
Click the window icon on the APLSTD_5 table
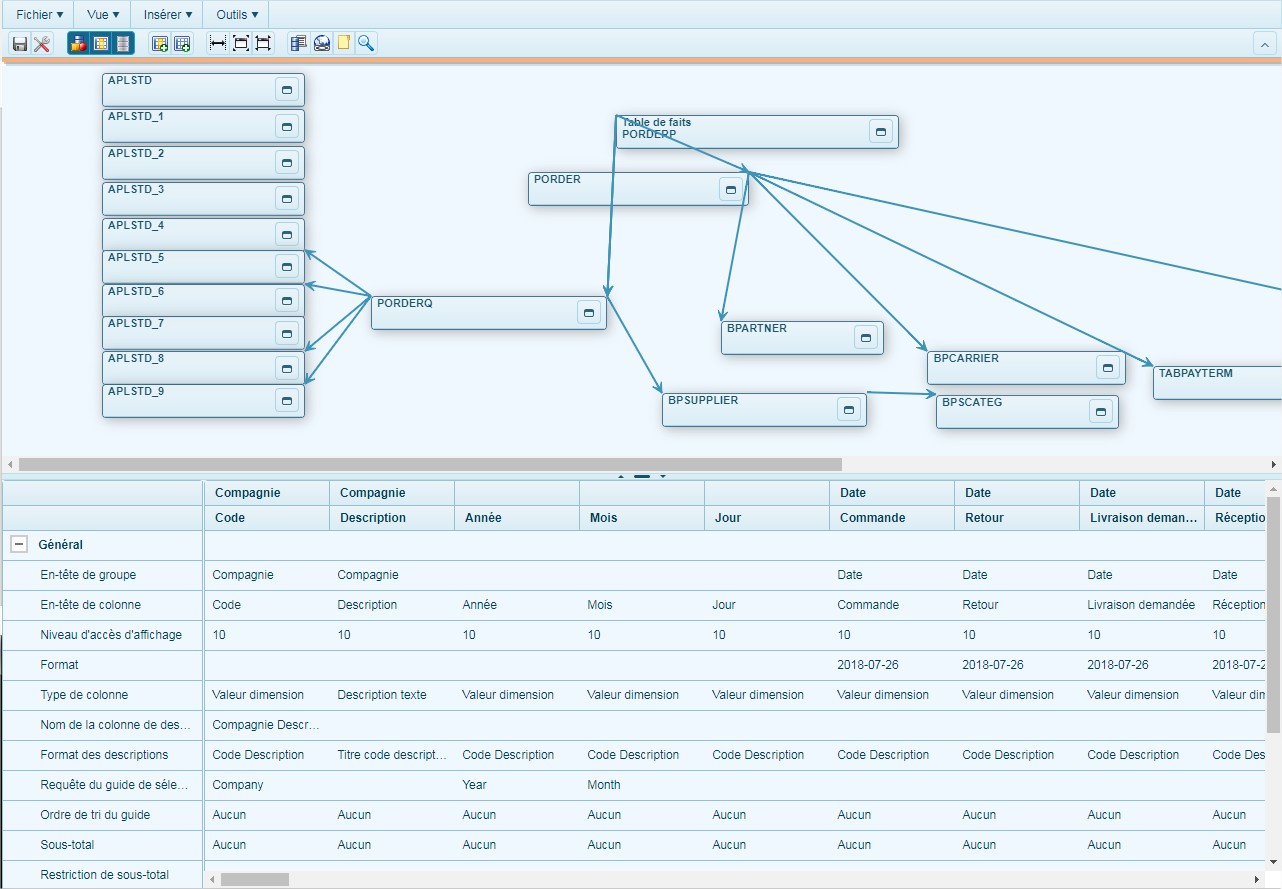click(x=287, y=267)
